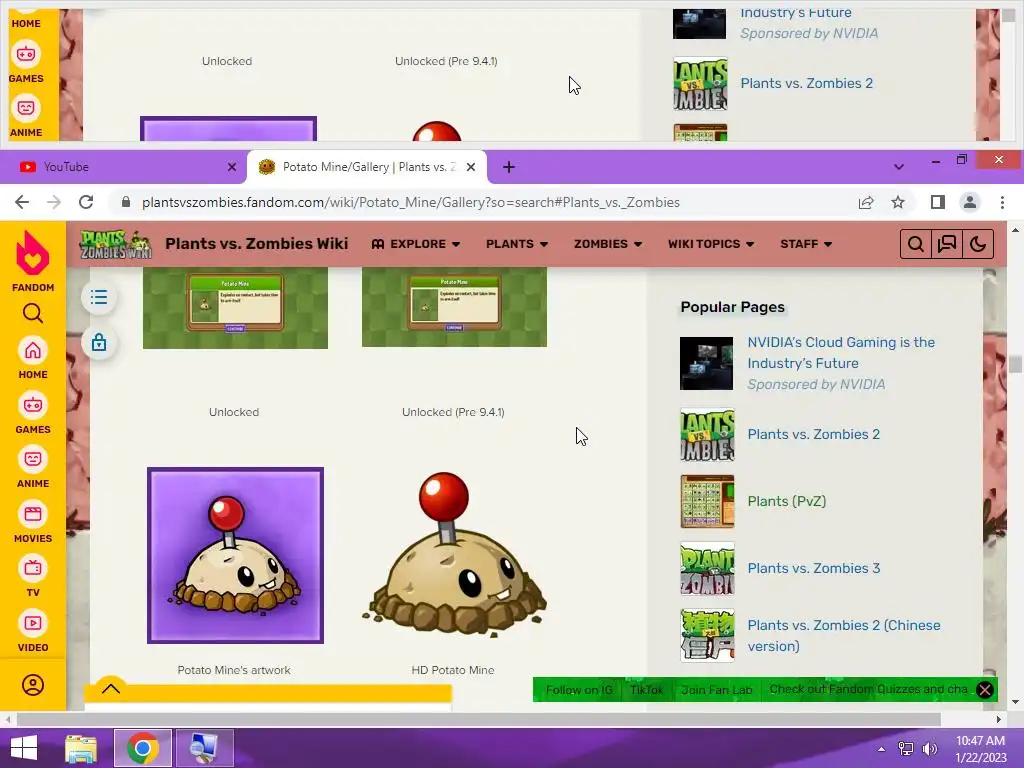This screenshot has width=1024, height=768.
Task: Click the Plants vs. Zombies 3 thumbnail
Action: pos(707,568)
